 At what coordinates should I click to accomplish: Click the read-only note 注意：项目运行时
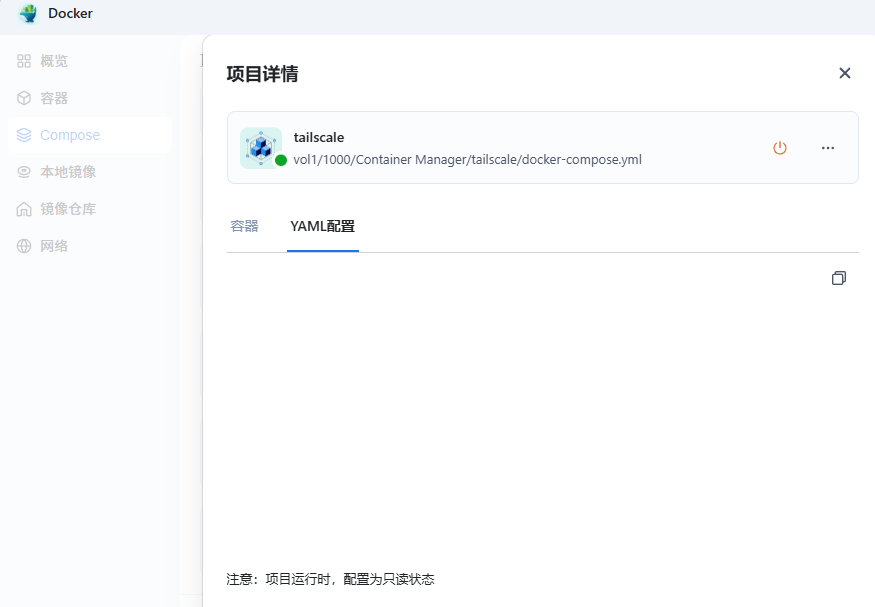point(330,579)
